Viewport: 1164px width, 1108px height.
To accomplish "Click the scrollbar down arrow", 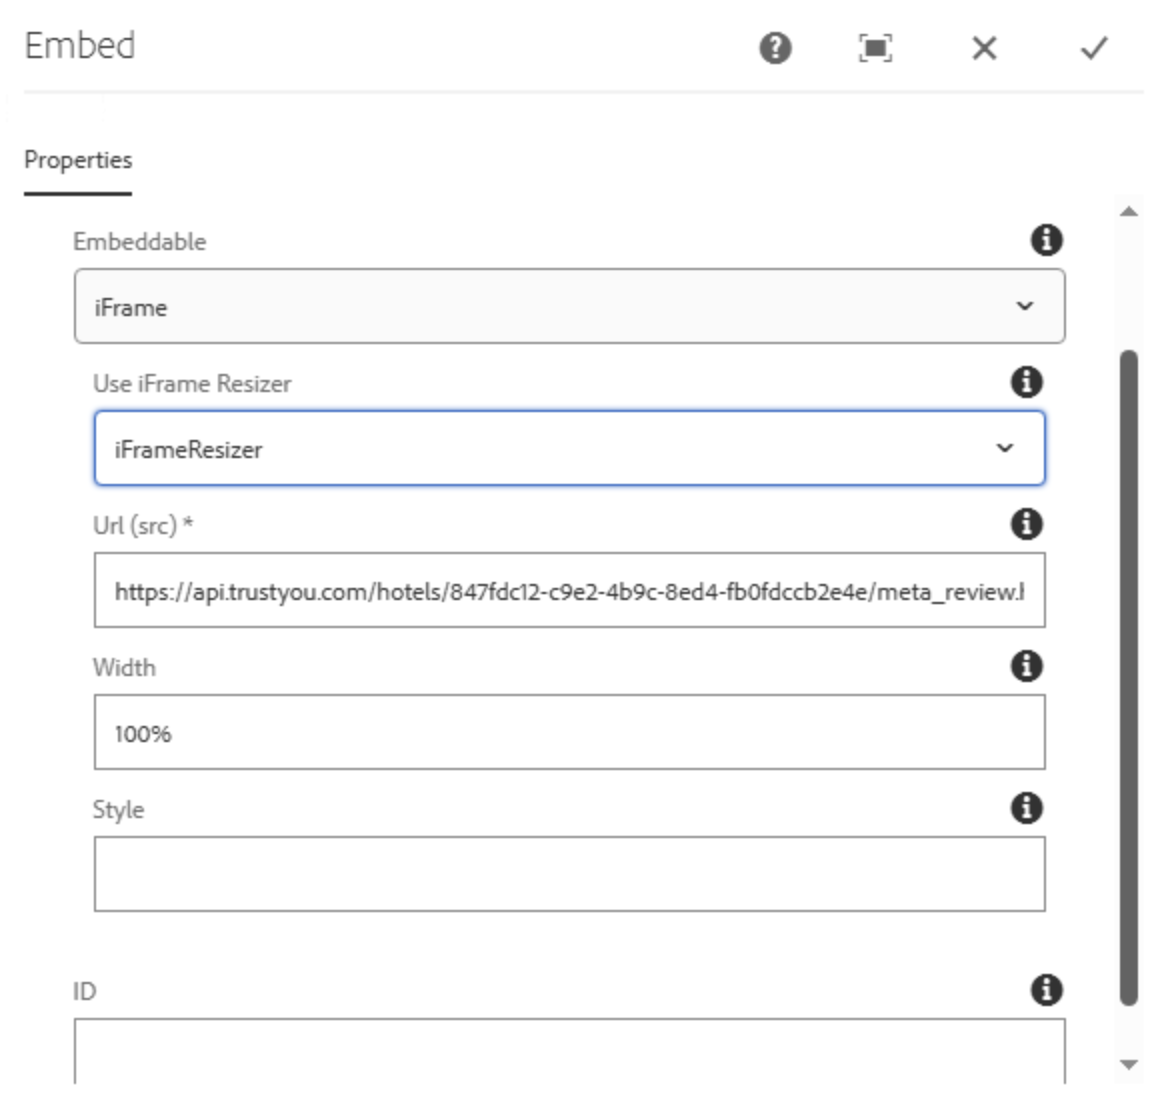I will 1127,1066.
